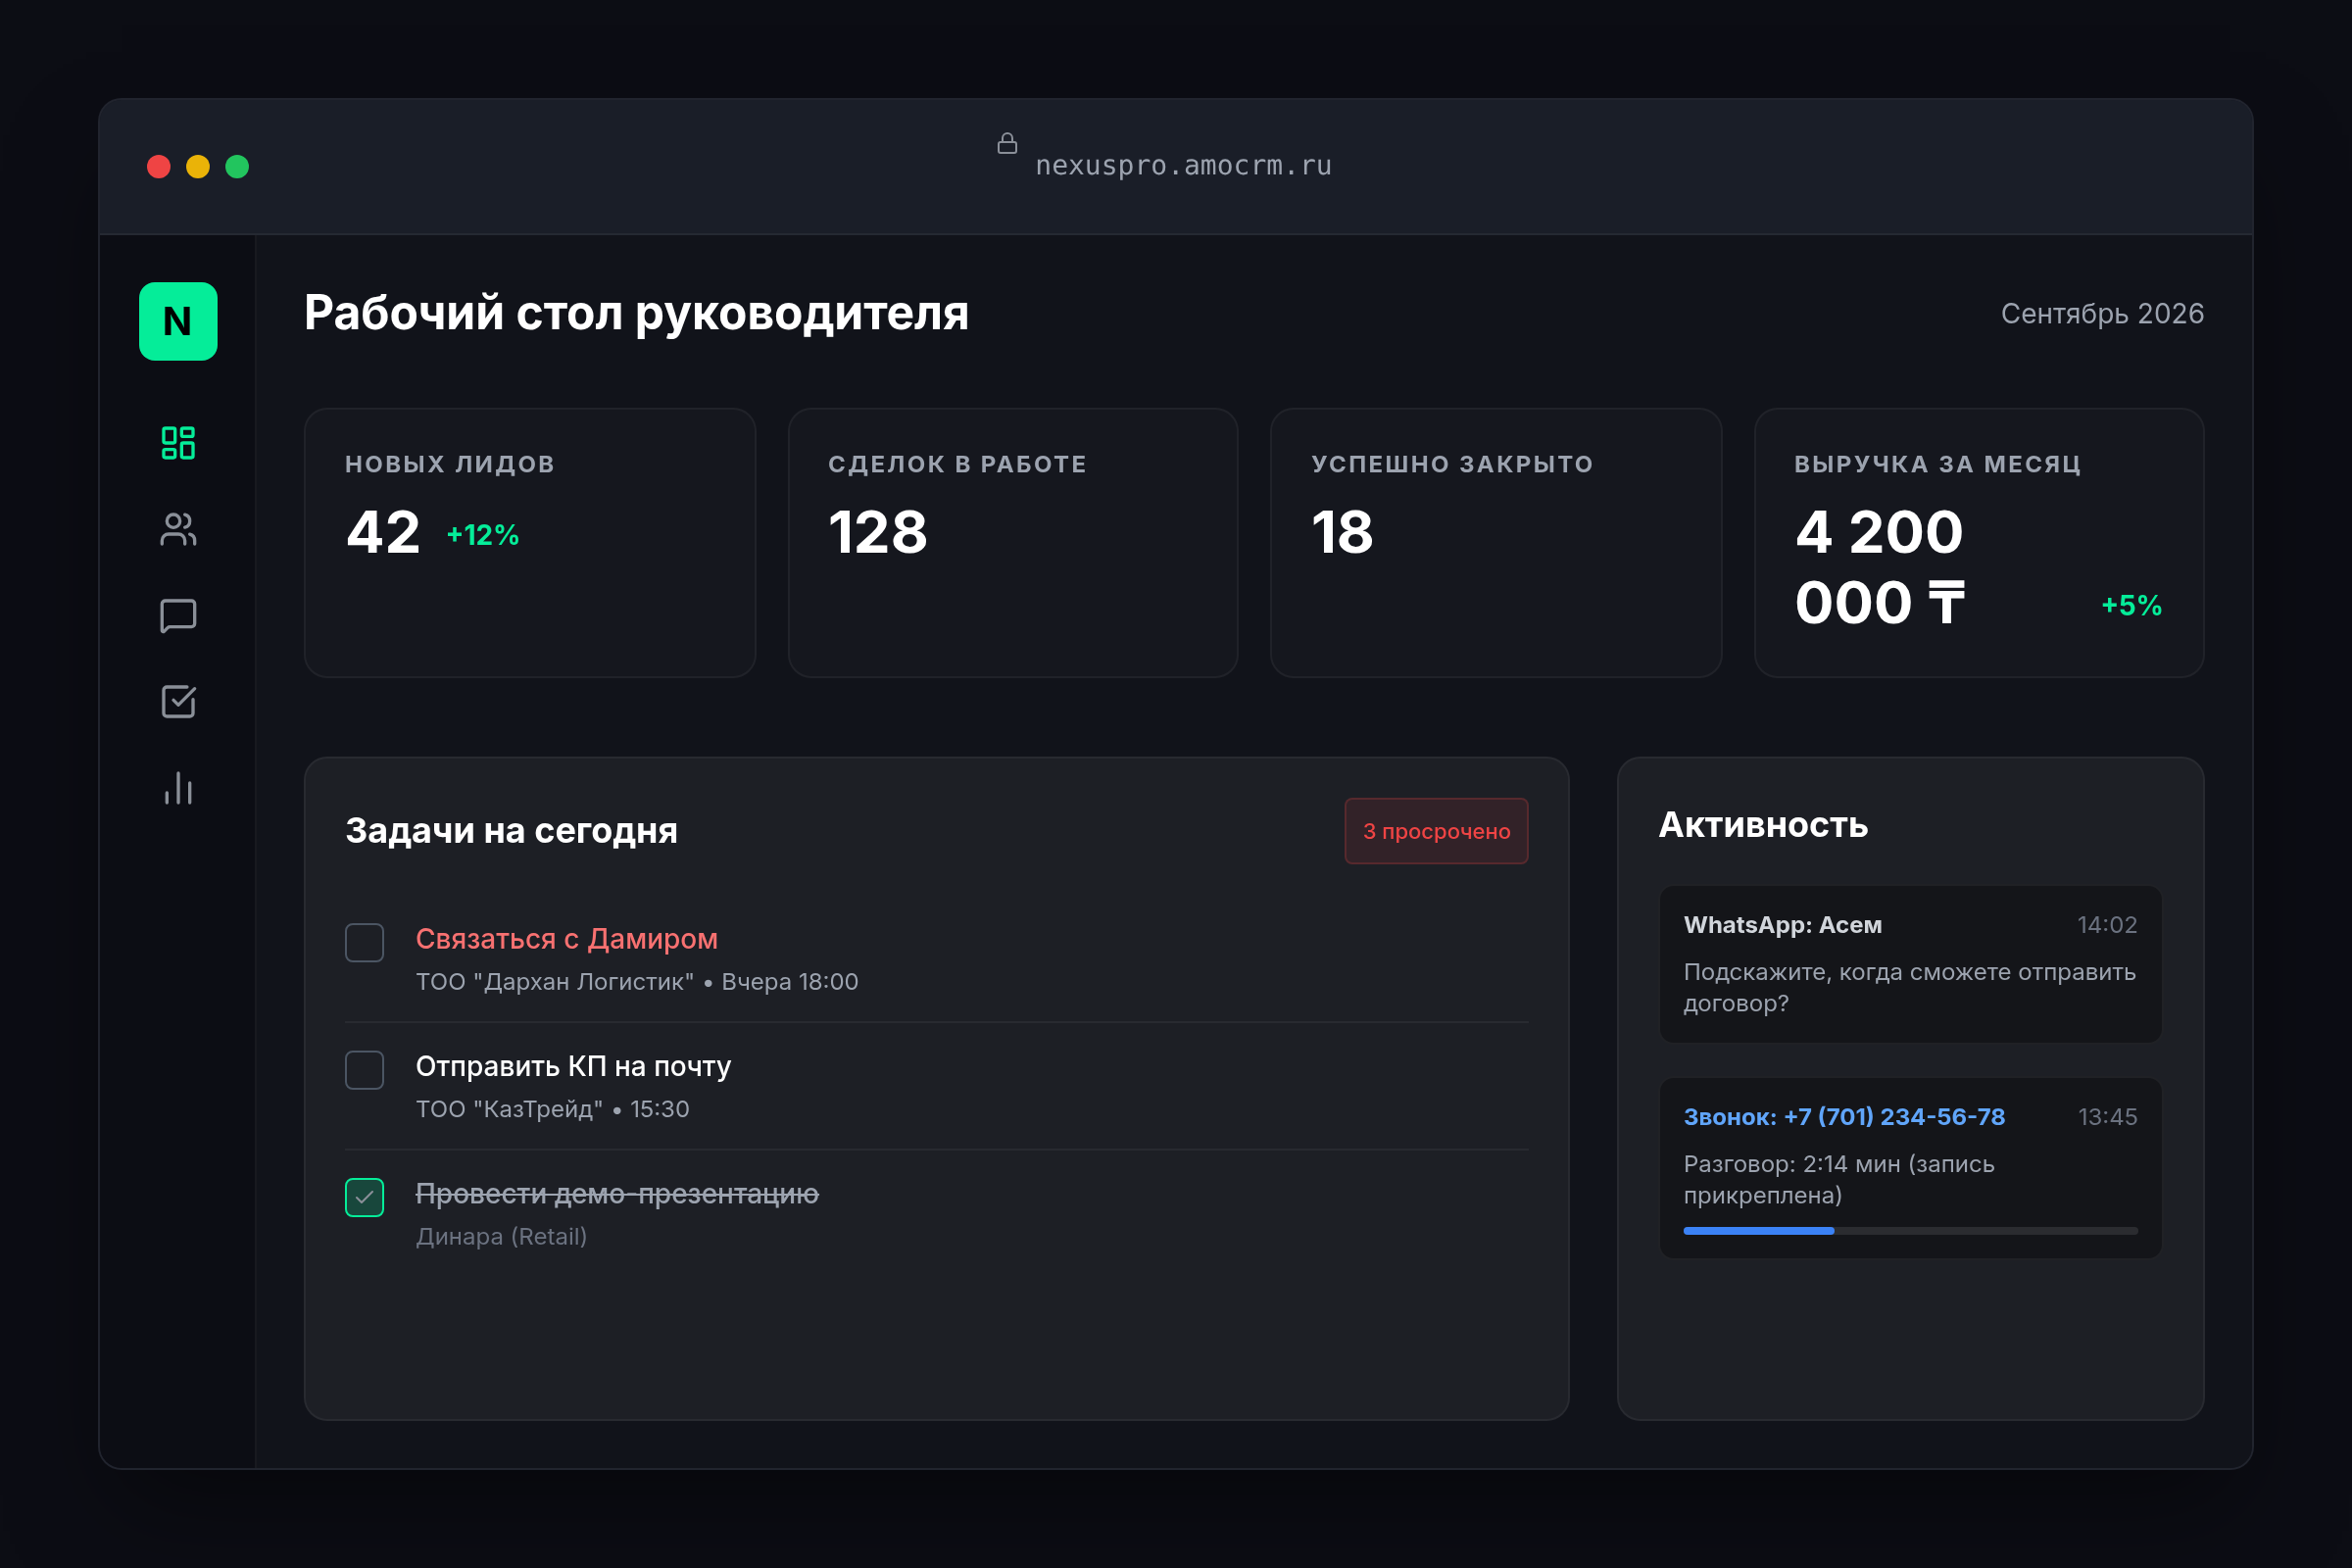Screen dimensions: 2352x1568
Task: Click the 'Сентябрь 2026' period label
Action: click(x=2101, y=314)
